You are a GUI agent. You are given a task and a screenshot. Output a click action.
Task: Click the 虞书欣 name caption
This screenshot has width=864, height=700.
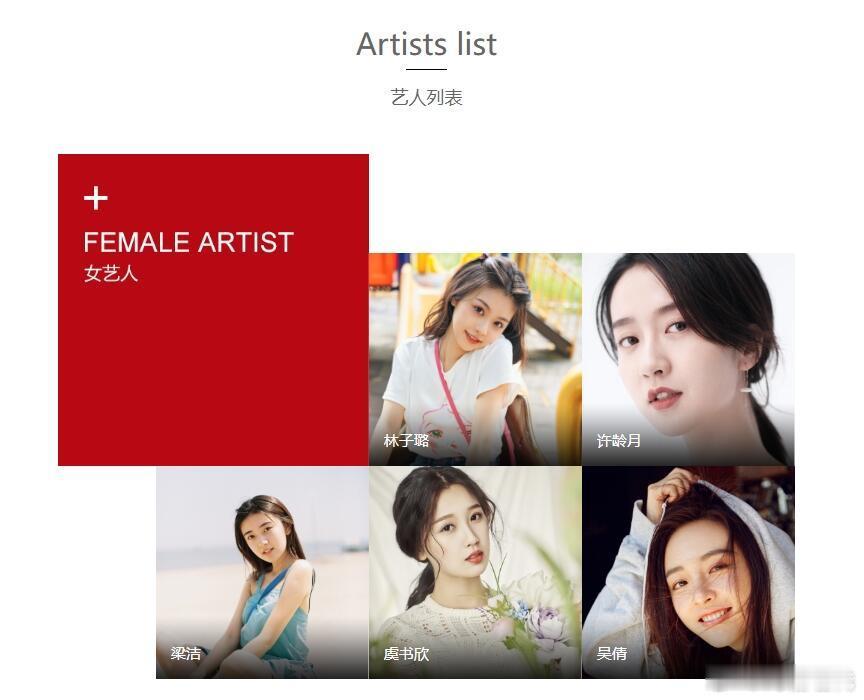point(406,654)
